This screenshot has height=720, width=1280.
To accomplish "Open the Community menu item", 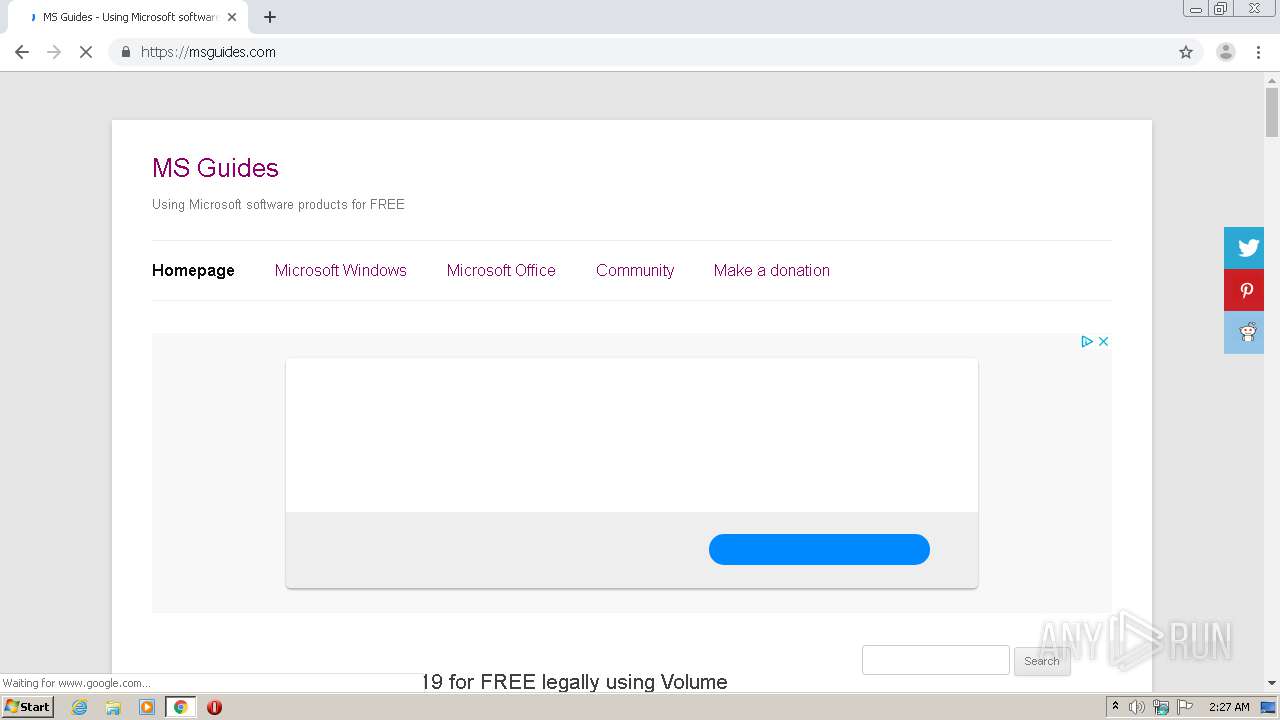I will tap(635, 270).
